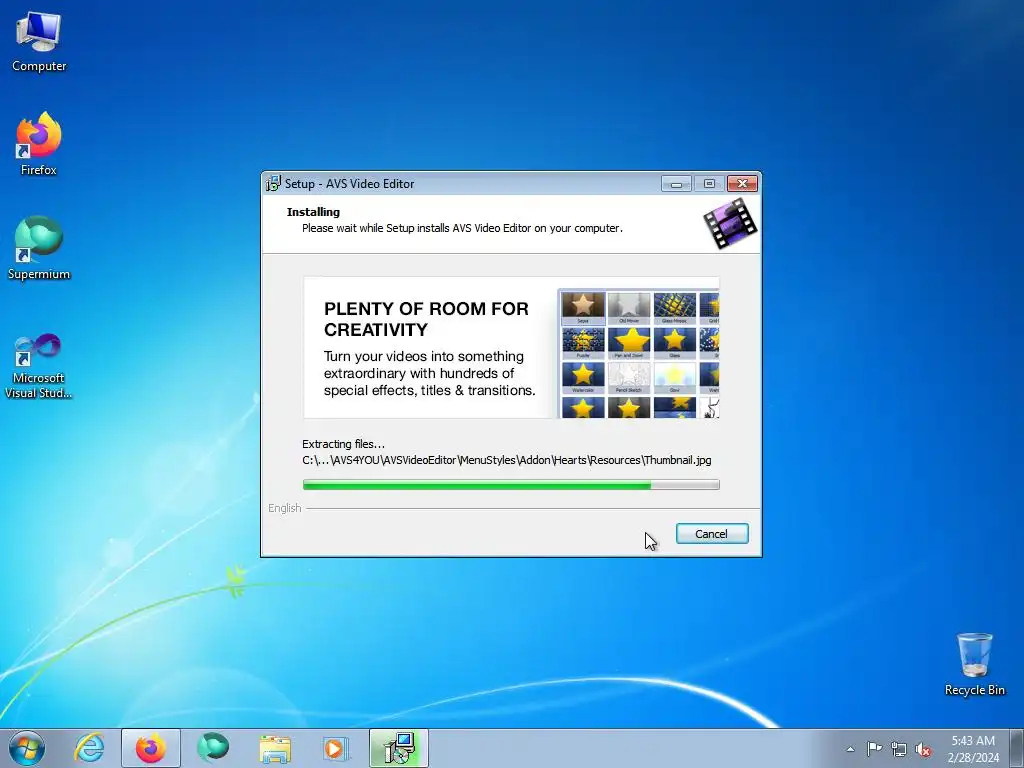The height and width of the screenshot is (768, 1024).
Task: Click the Old Movie effect thumbnail
Action: click(x=629, y=308)
